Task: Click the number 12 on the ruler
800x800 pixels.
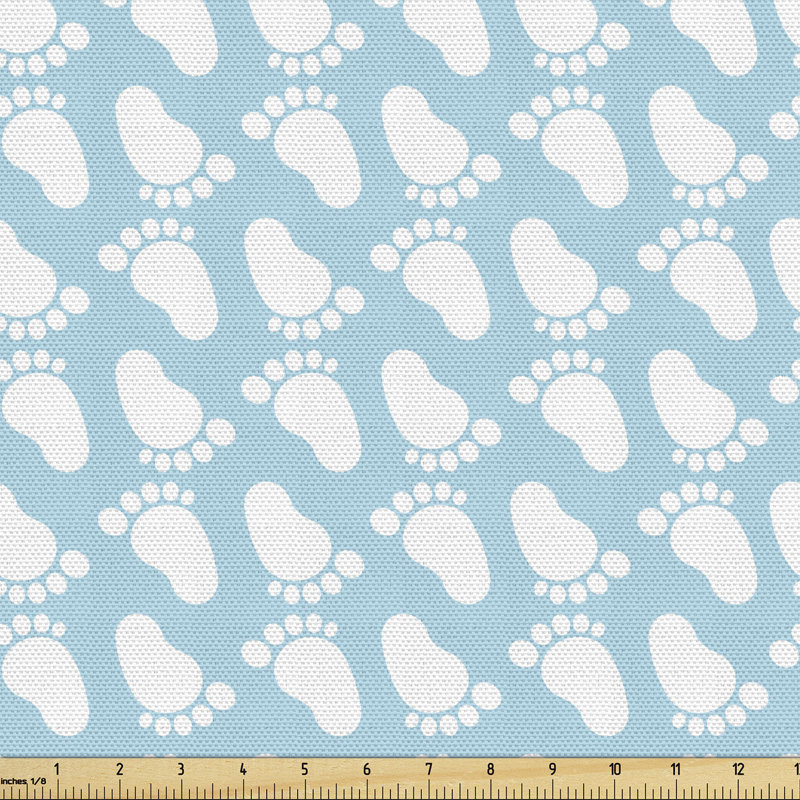Action: pos(738,769)
